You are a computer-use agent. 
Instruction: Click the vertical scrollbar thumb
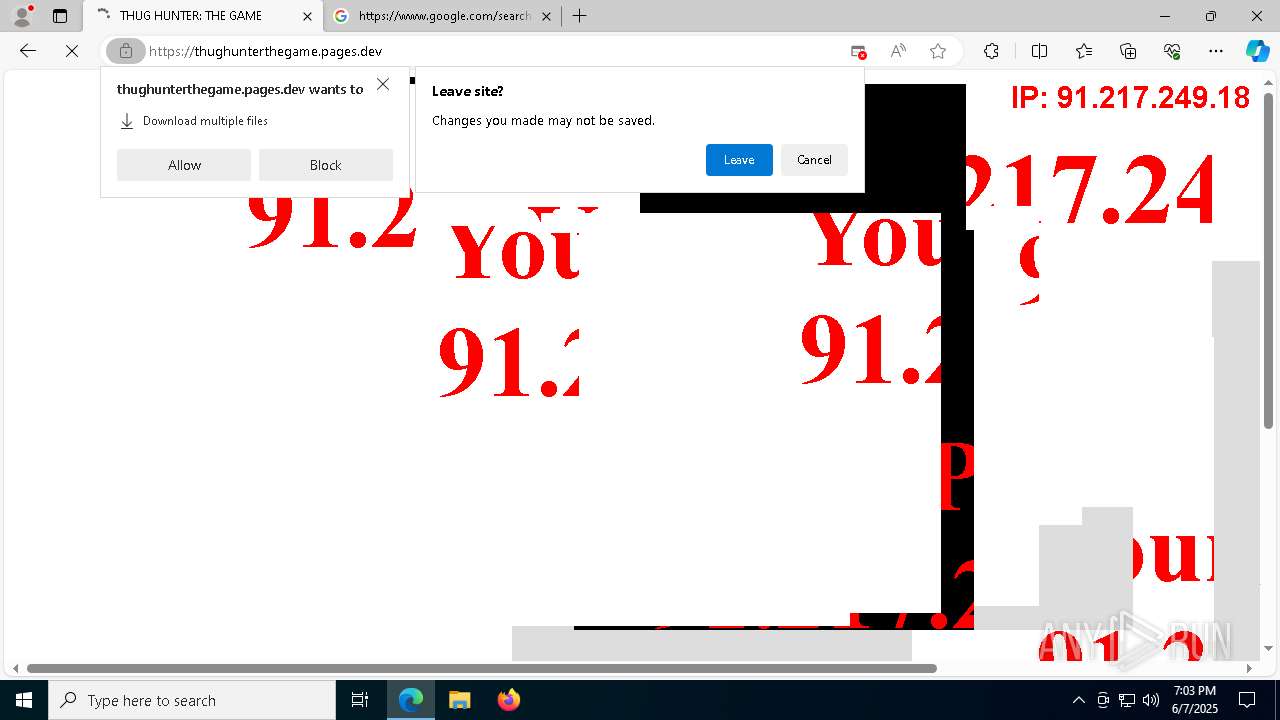pos(1269,260)
